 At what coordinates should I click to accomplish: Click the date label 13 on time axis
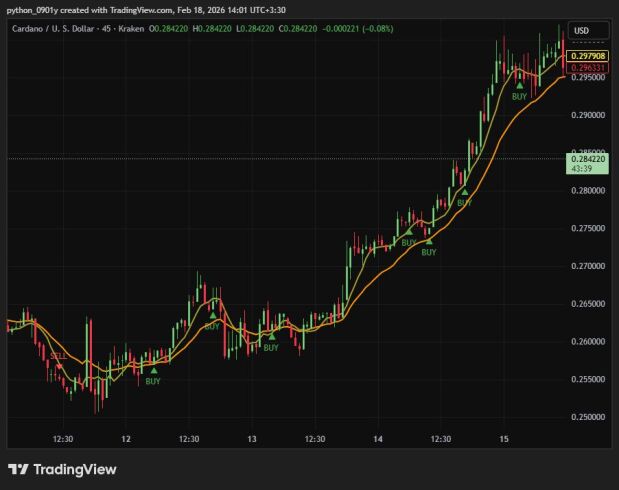252,439
